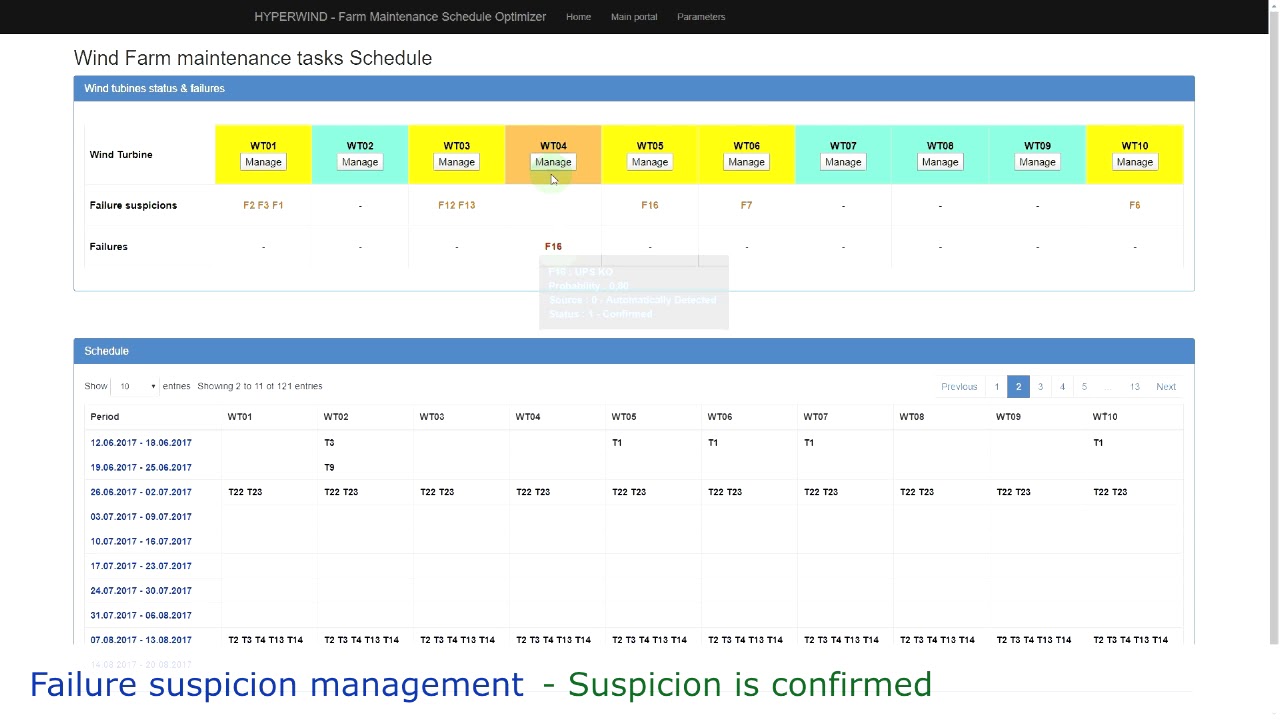The height and width of the screenshot is (720, 1280).
Task: Click failure suspicions F2 F3 F1 for WT01
Action: pyautogui.click(x=263, y=205)
